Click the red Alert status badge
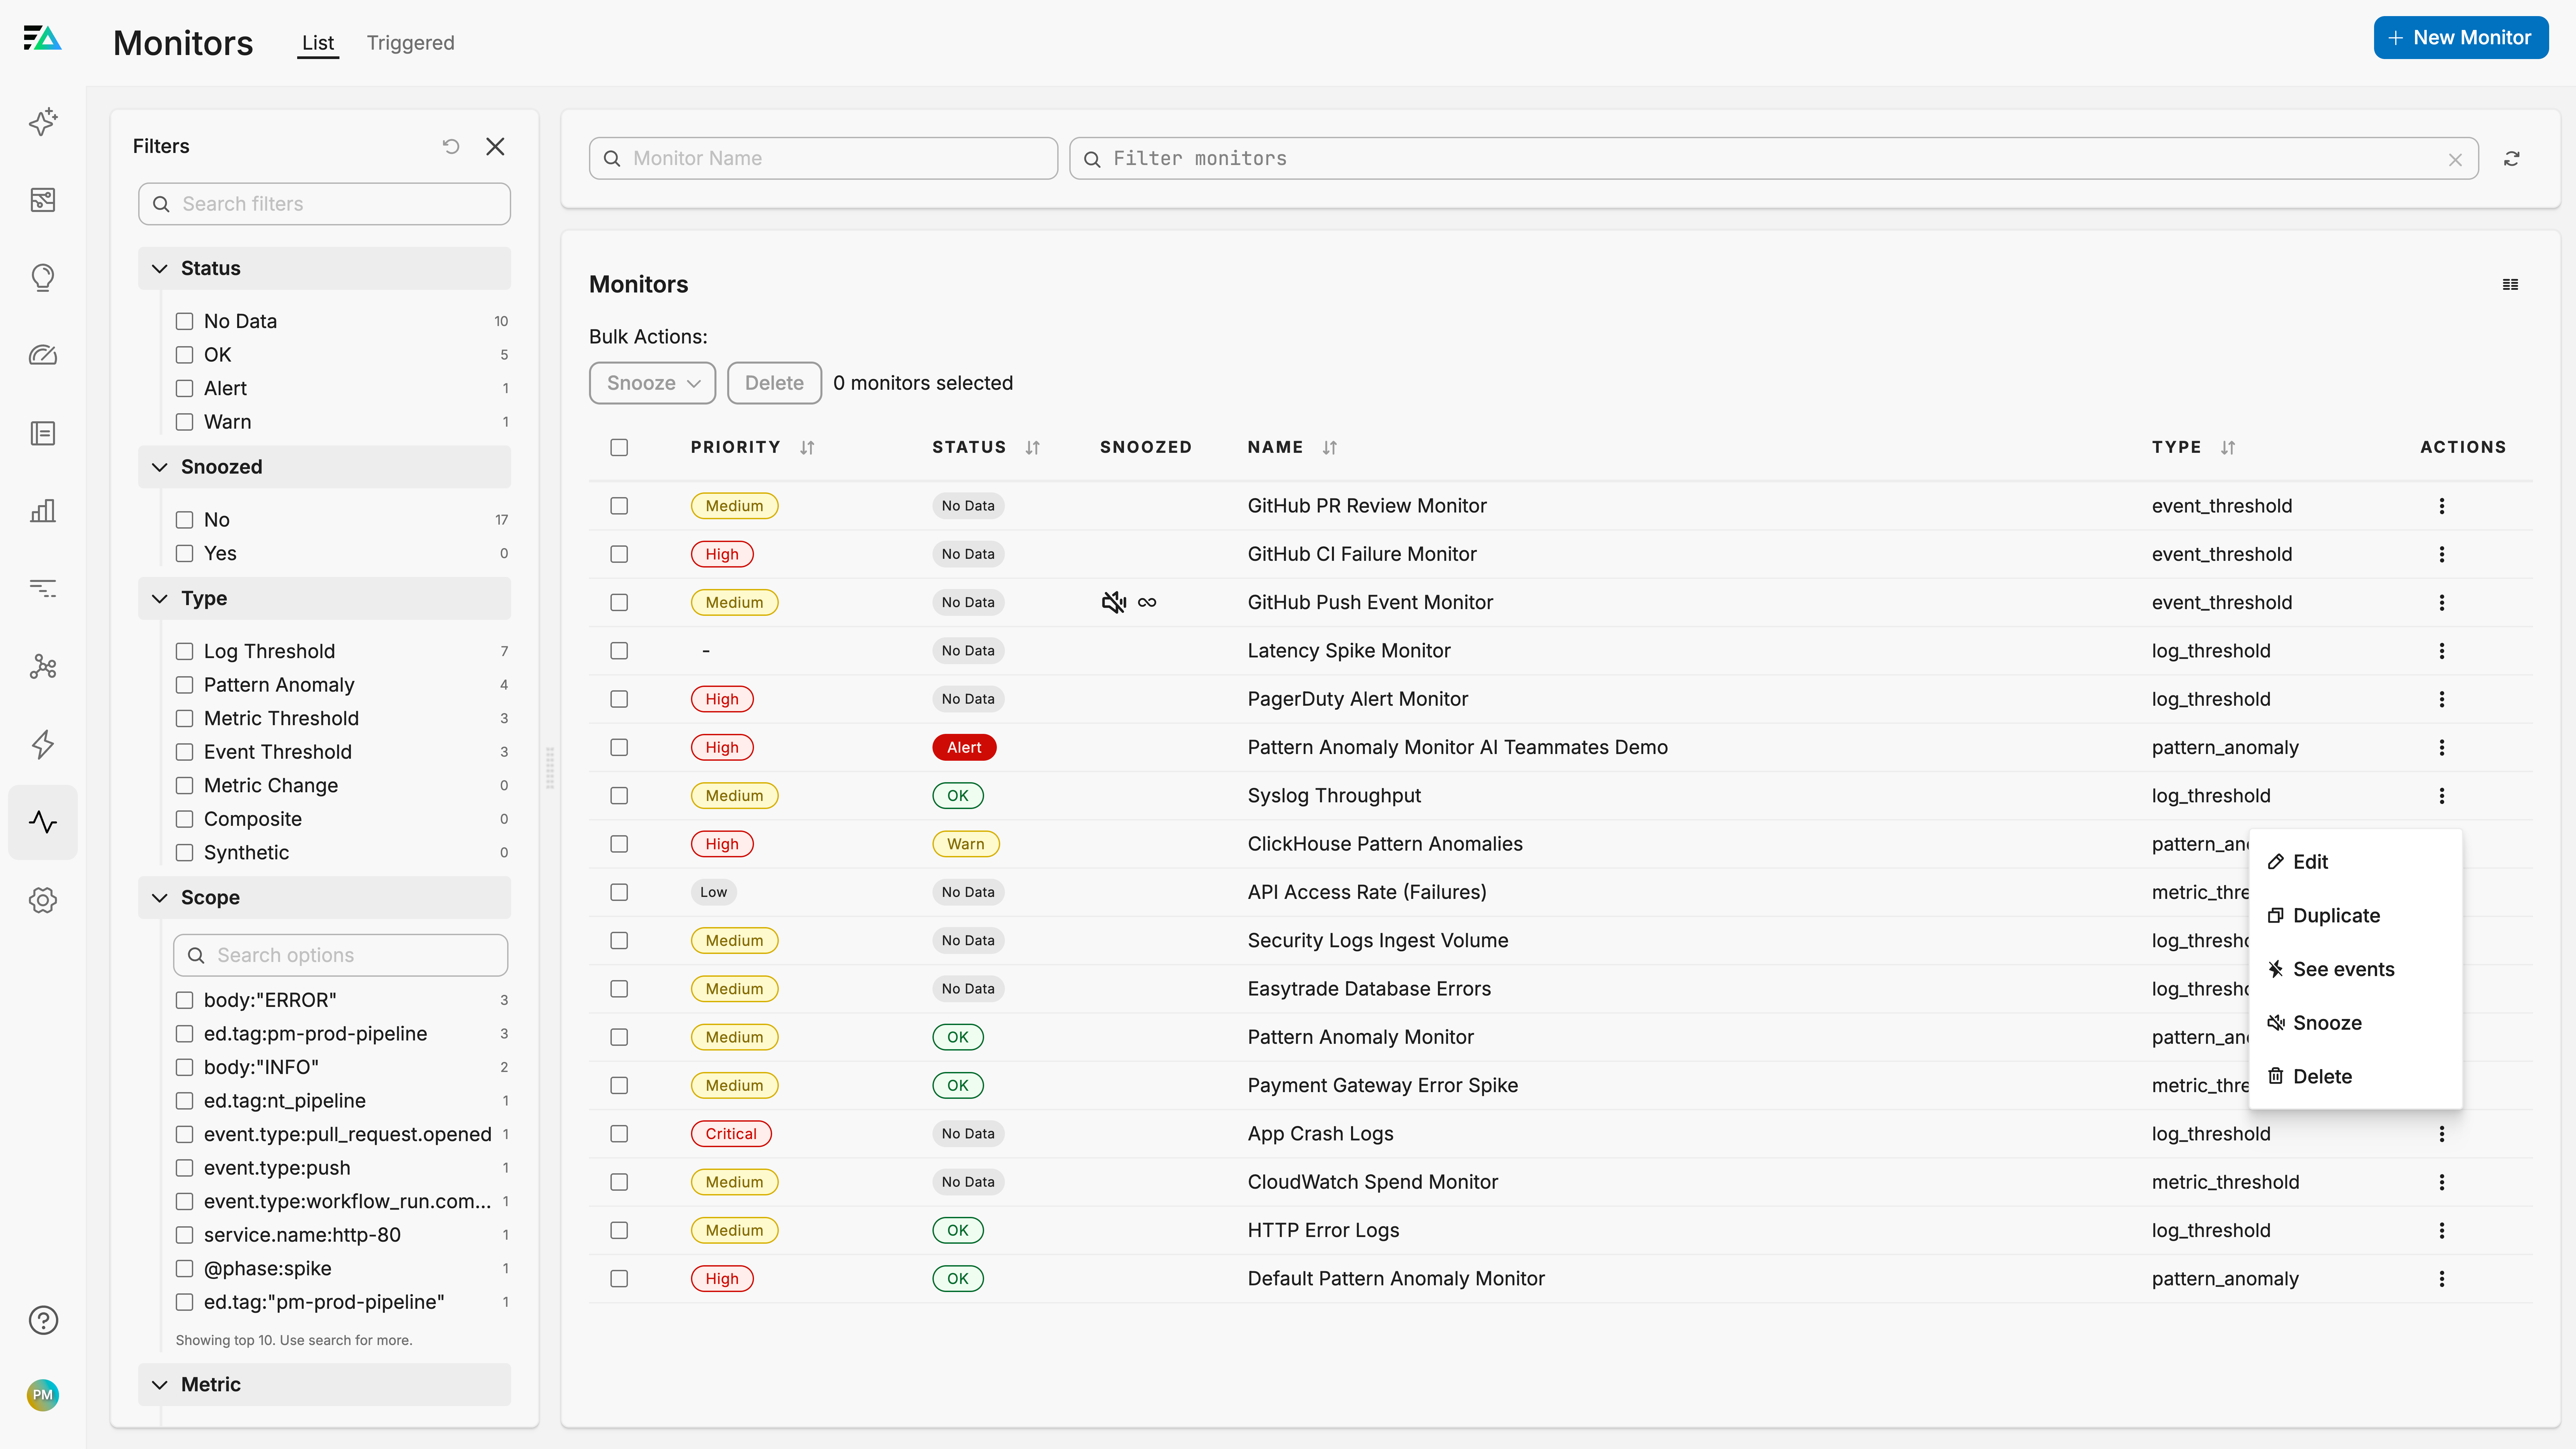Image resolution: width=2576 pixels, height=1449 pixels. [x=964, y=748]
